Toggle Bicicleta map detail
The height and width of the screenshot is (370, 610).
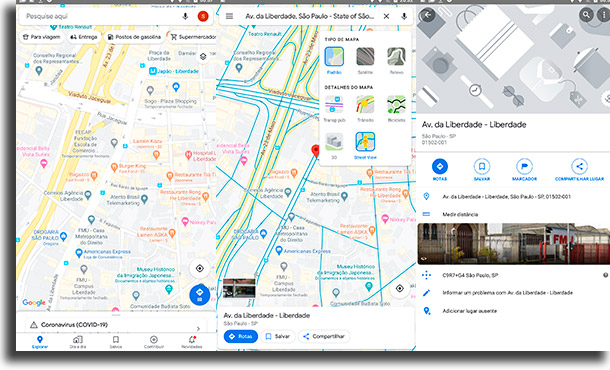396,109
